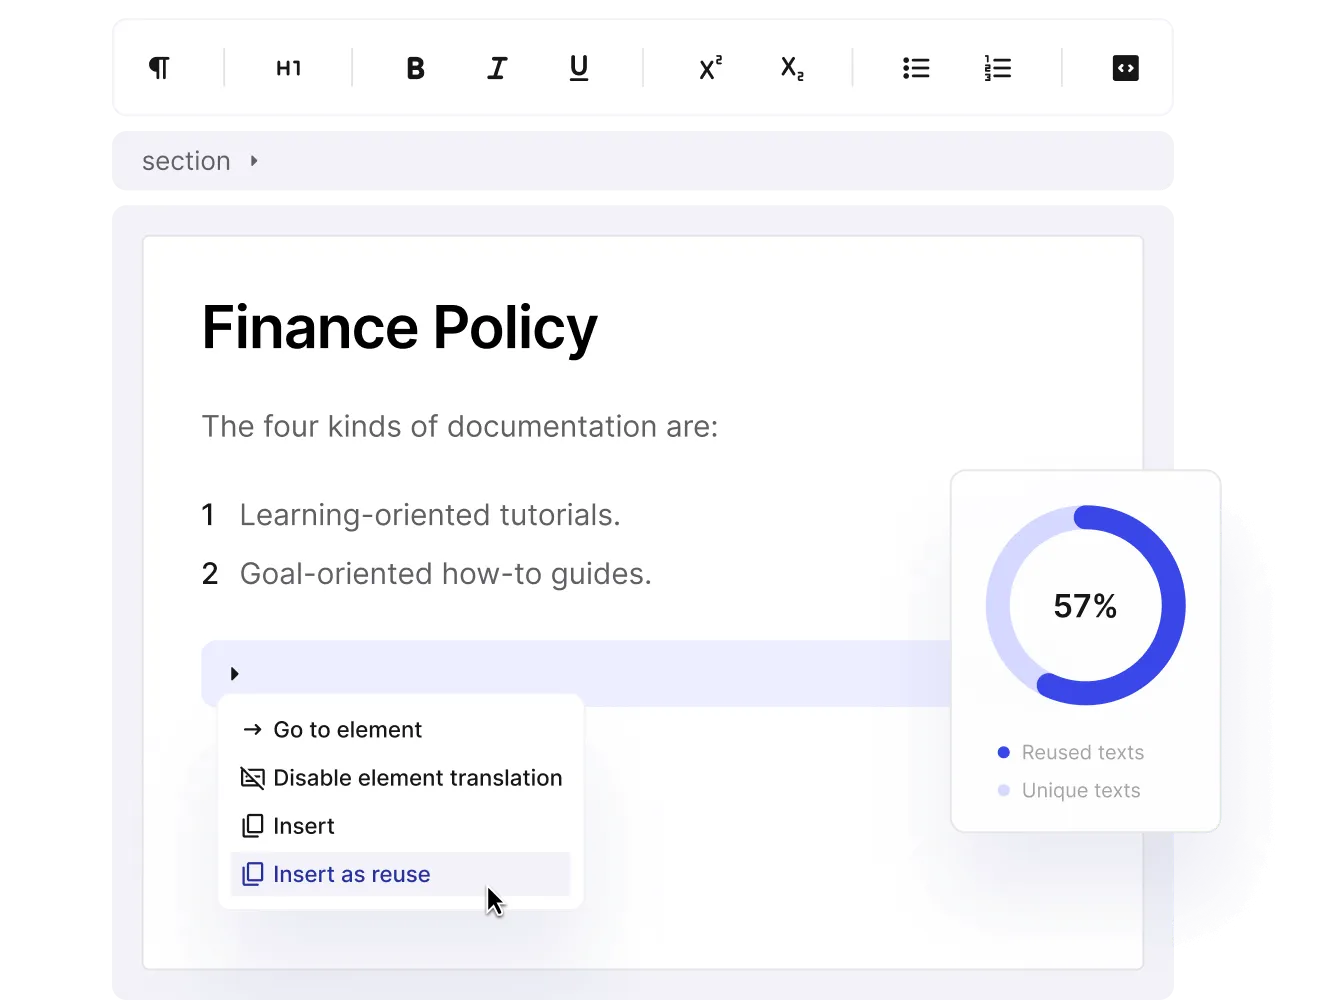Viewport: 1332px width, 1000px height.
Task: Select Insert as reuse
Action: click(x=400, y=874)
